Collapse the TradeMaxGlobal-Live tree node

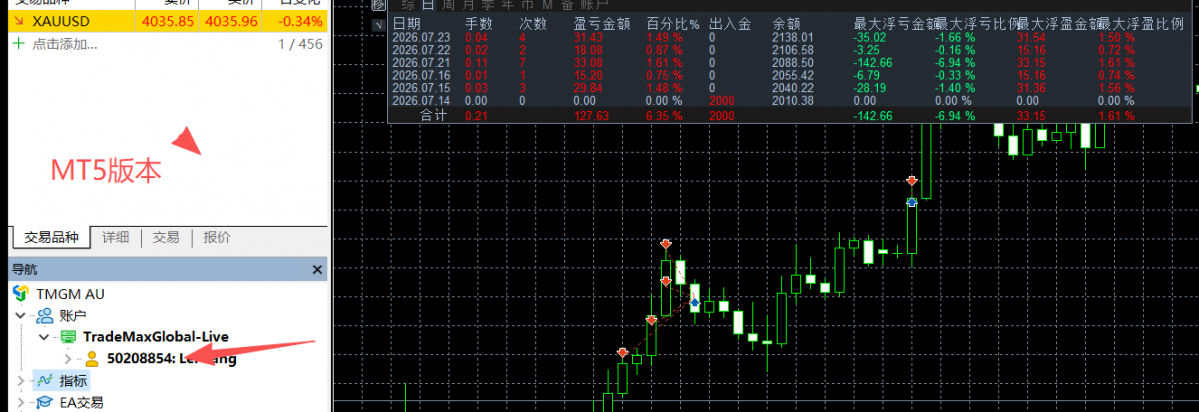pos(44,336)
